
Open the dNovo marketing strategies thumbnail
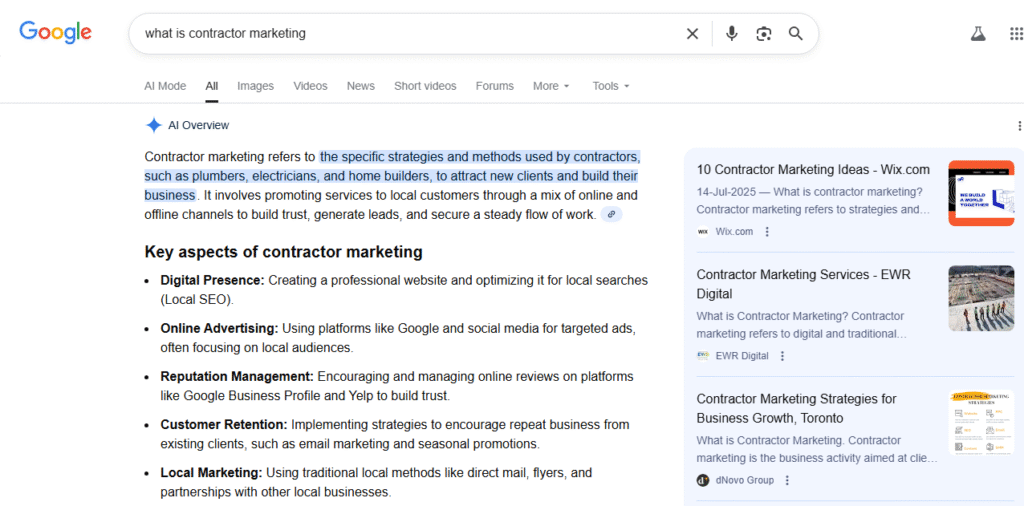tap(981, 422)
